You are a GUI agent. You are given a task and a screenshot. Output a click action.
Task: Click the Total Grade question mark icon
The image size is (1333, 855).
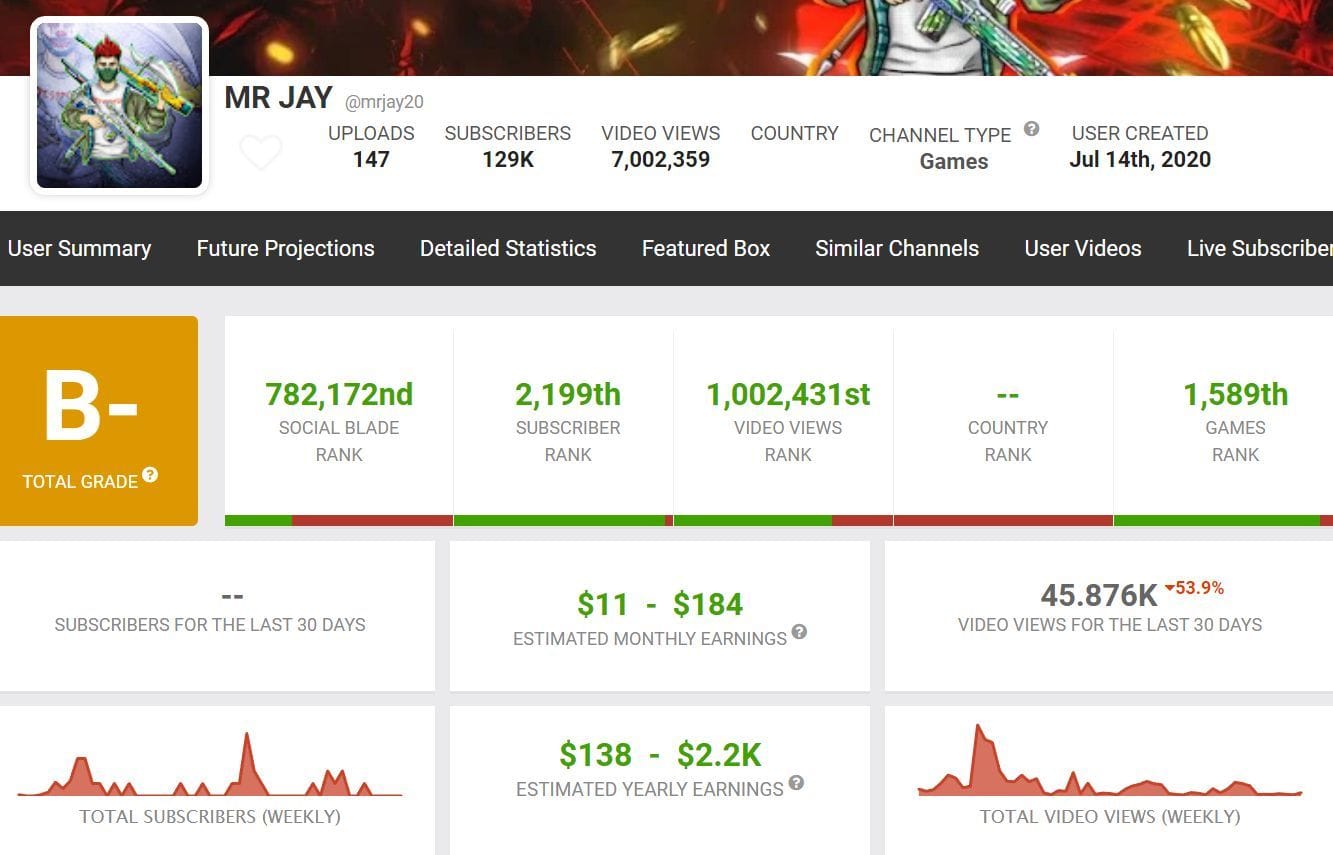150,478
